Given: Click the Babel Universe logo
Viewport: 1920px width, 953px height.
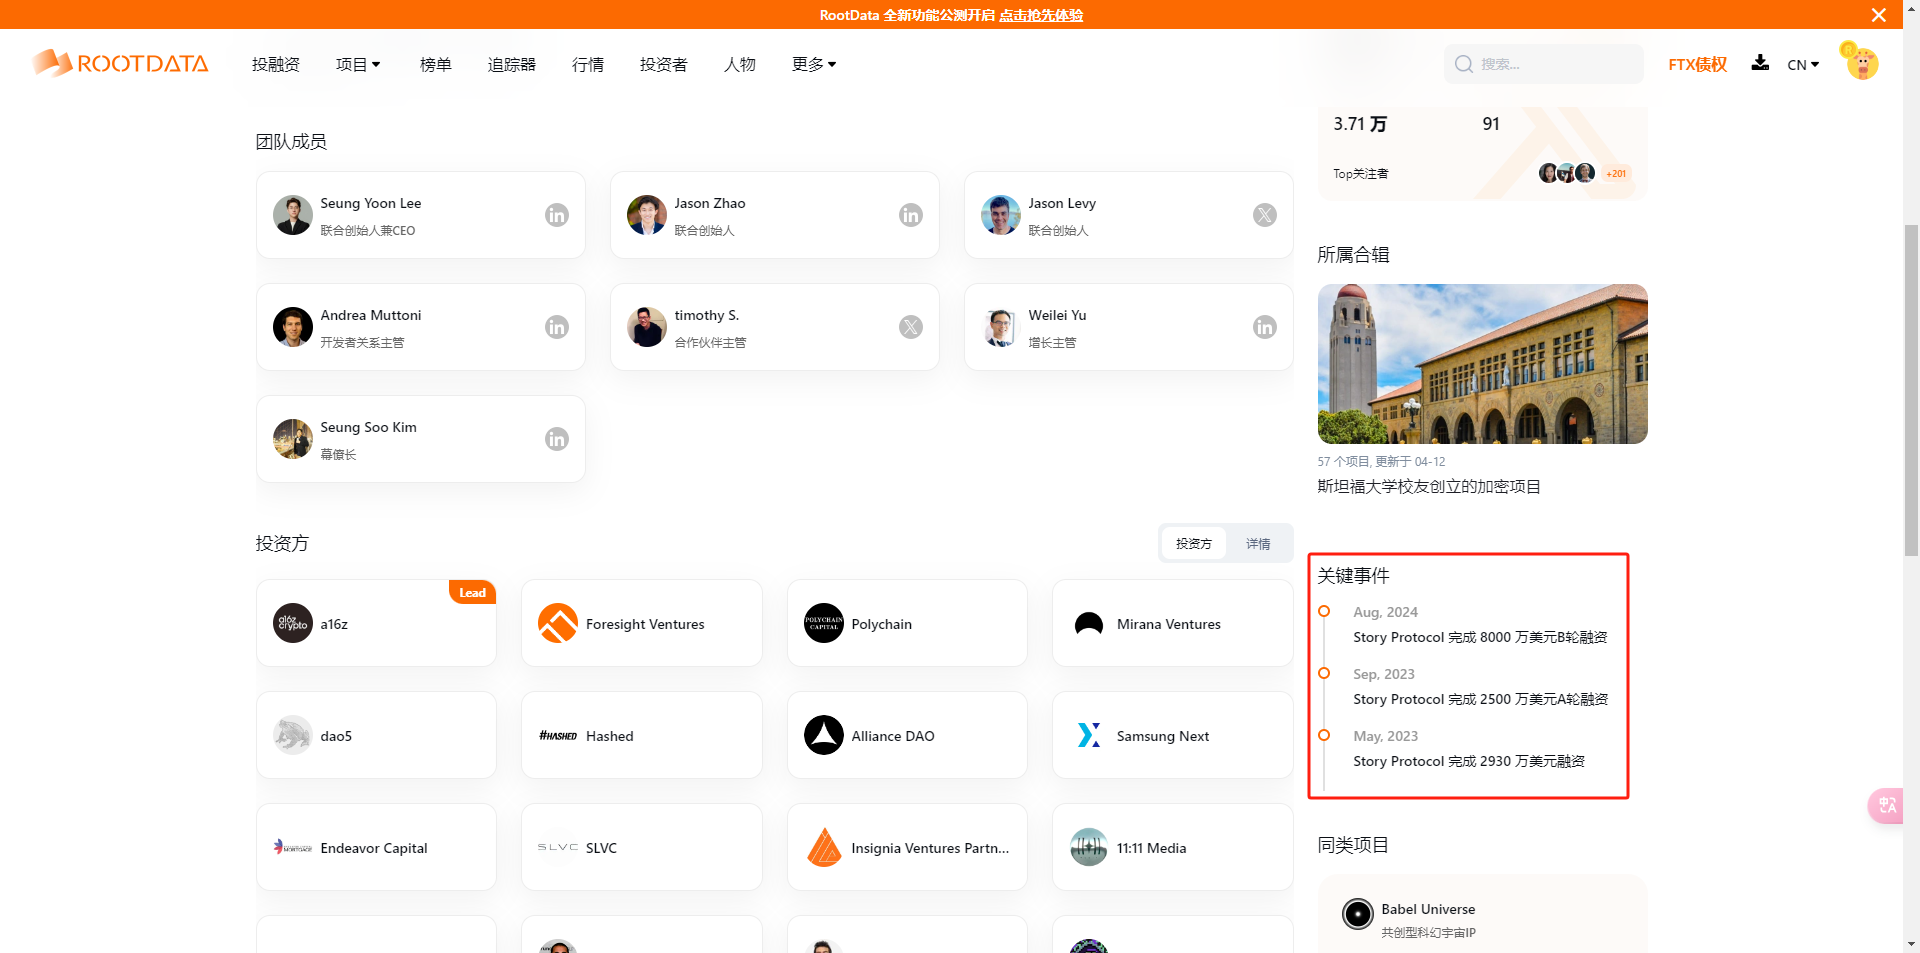Looking at the screenshot, I should click(1357, 913).
